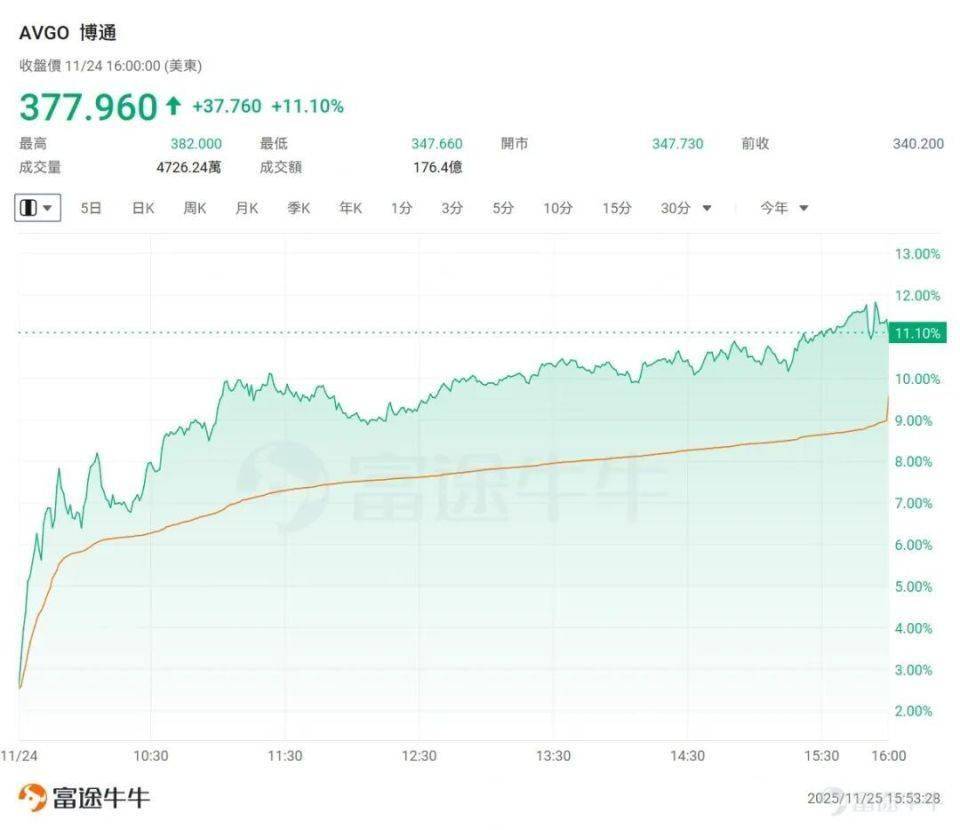The height and width of the screenshot is (830, 960).
Task: Choose the 1分 interval
Action: point(401,208)
